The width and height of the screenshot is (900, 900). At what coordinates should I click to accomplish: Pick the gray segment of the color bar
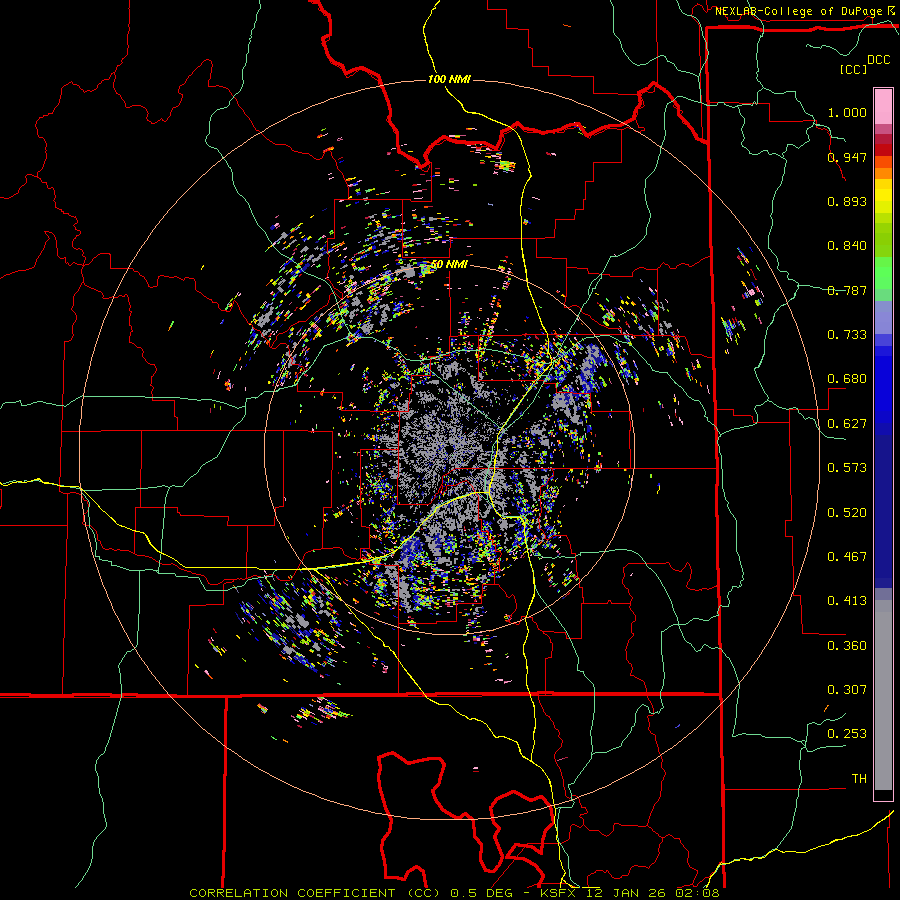tap(883, 695)
